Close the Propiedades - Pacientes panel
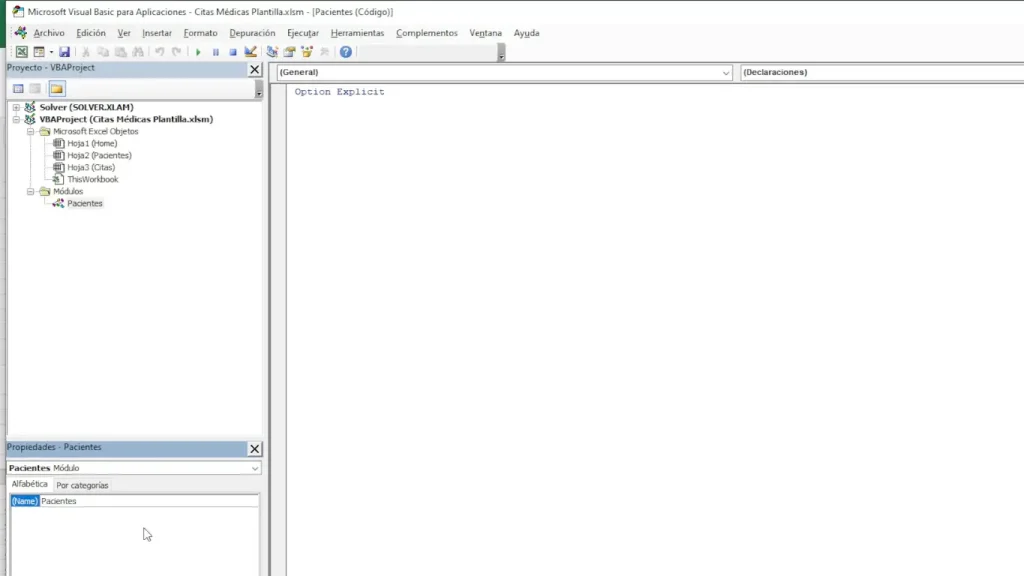The width and height of the screenshot is (1024, 576). click(255, 449)
